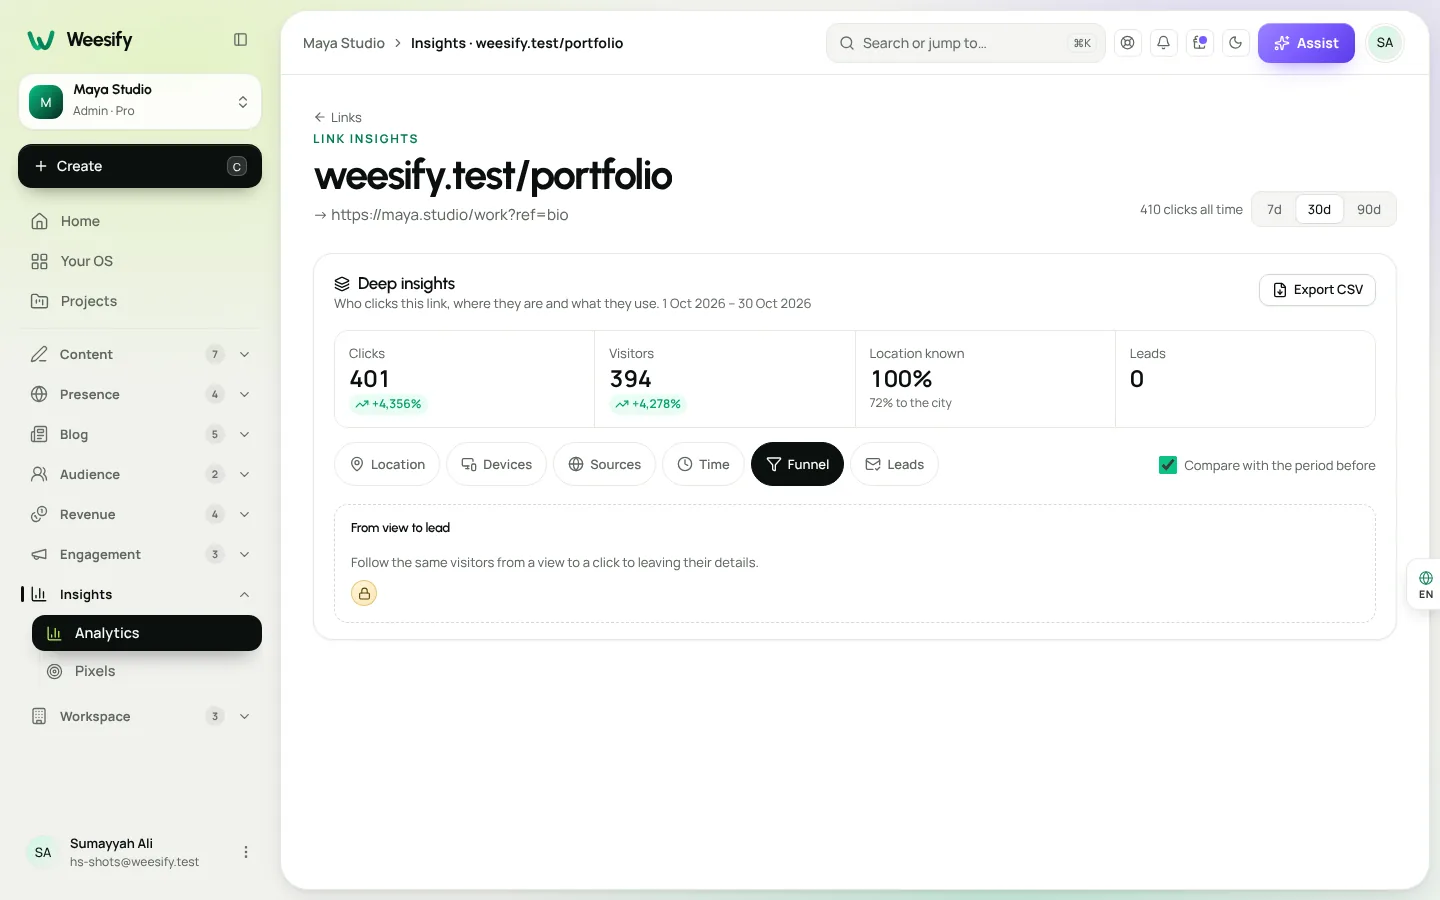Open the what's new icon with purple dot
Image resolution: width=1440 pixels, height=900 pixels.
coord(1200,43)
